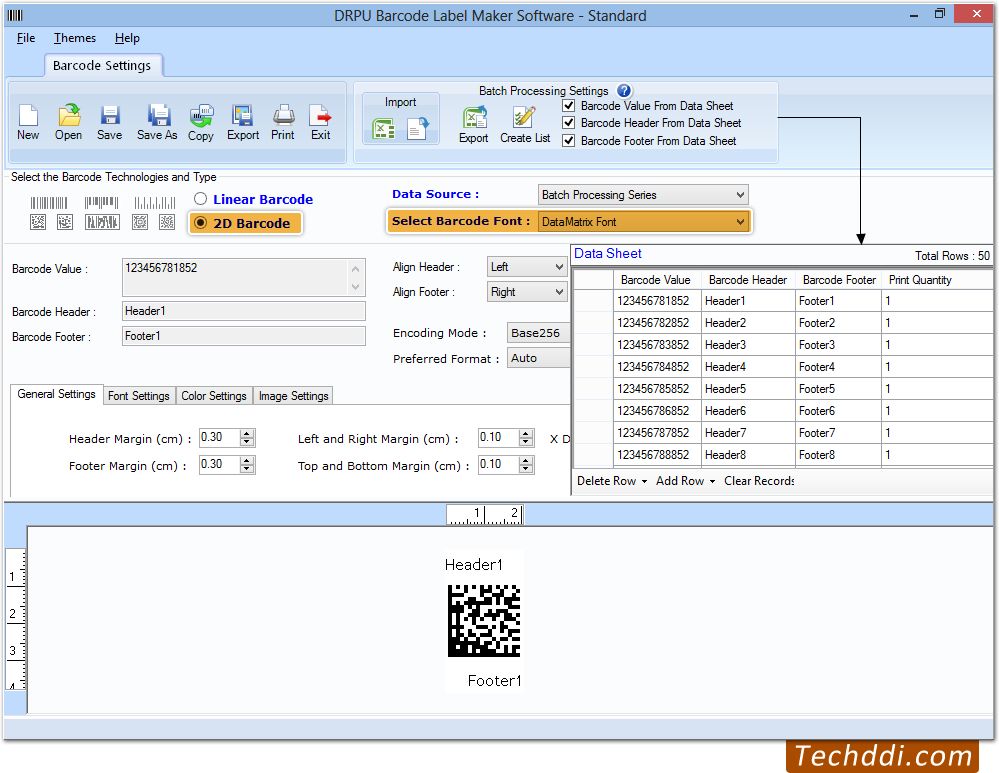Open the Create List tool
Viewport: 999px width, 773px height.
point(525,125)
